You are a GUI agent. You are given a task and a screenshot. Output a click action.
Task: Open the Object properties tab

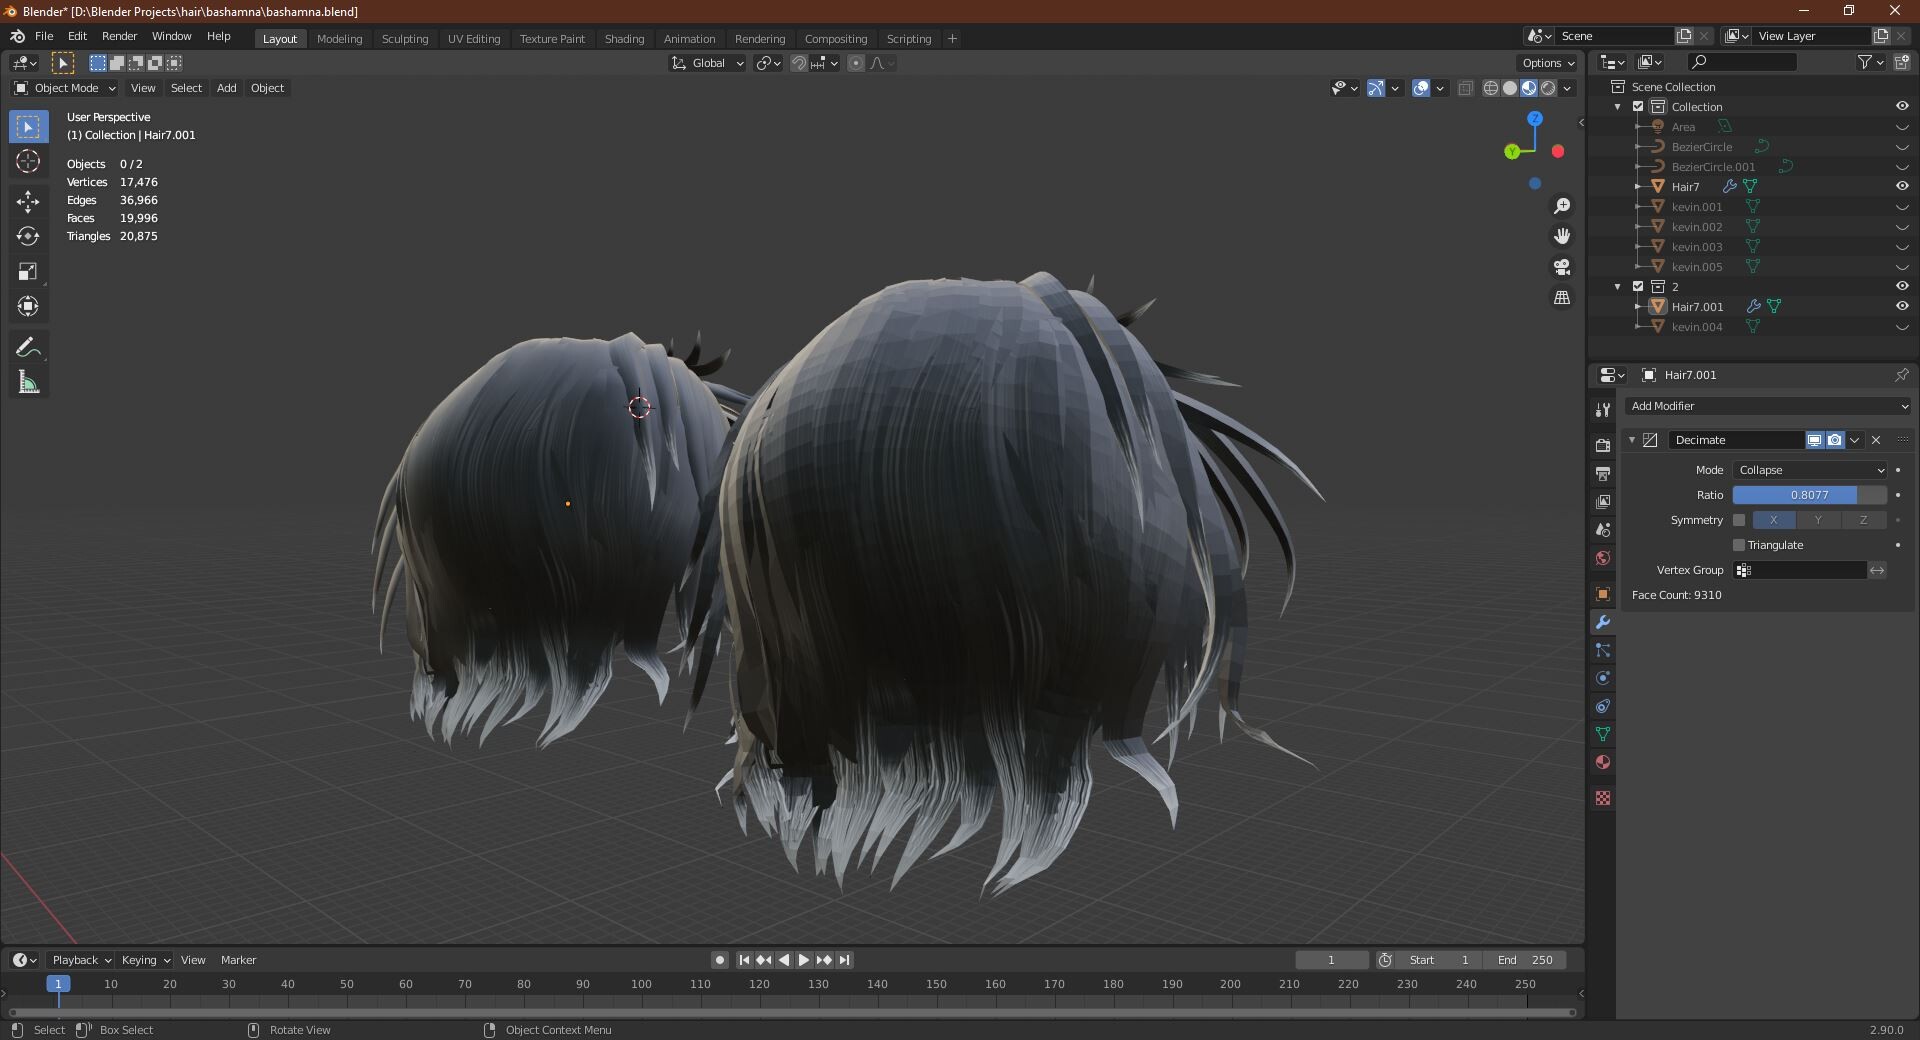click(x=1602, y=594)
